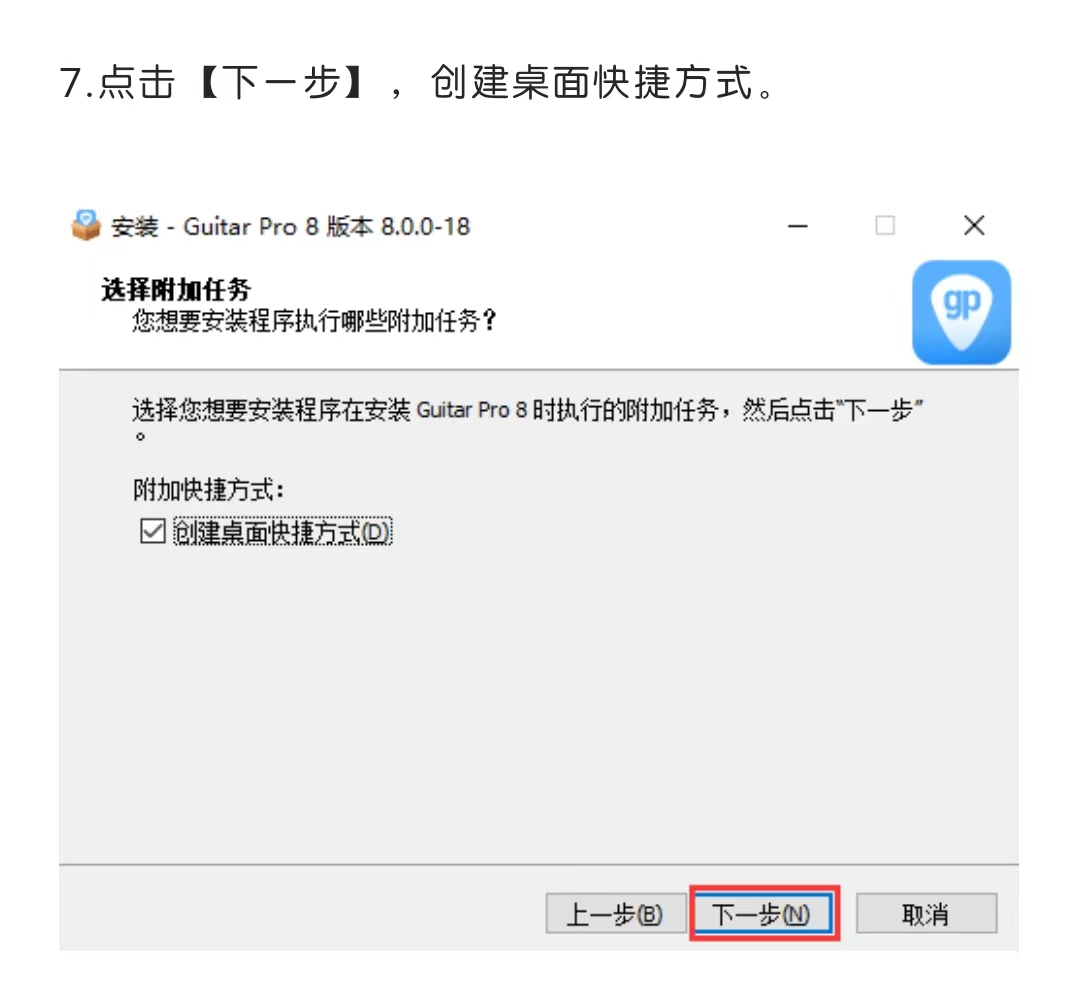
Task: Click the 您想要安装程序执行哪些附加任务 subtitle
Action: pos(314,321)
